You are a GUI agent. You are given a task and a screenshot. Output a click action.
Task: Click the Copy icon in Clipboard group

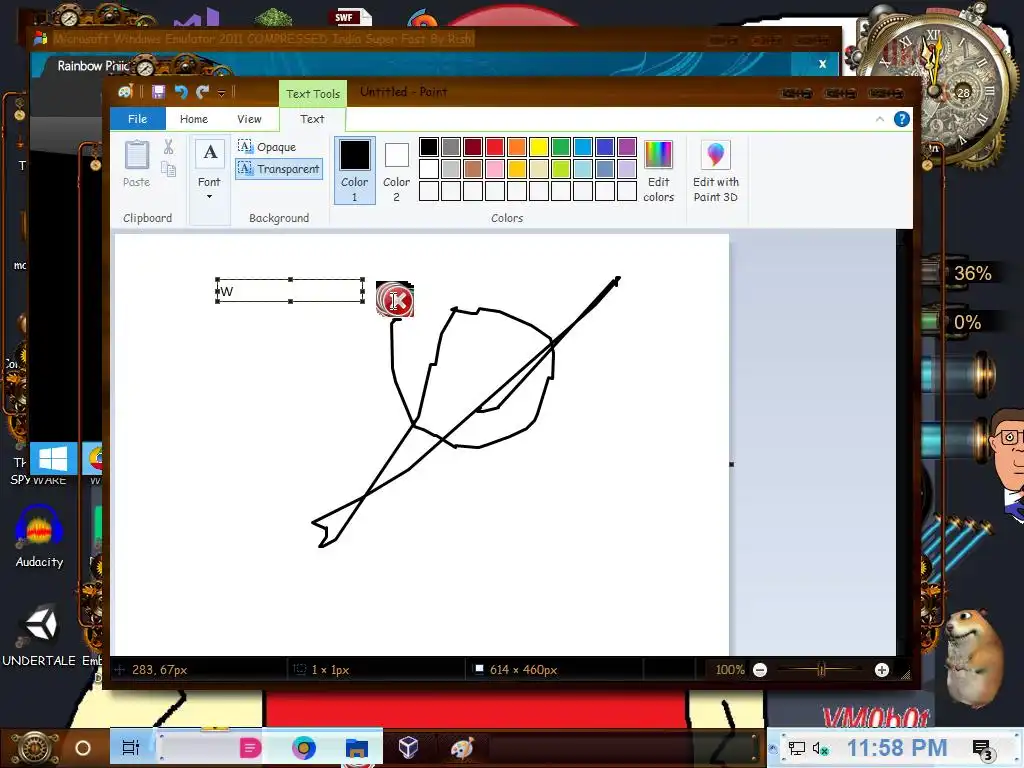(168, 170)
